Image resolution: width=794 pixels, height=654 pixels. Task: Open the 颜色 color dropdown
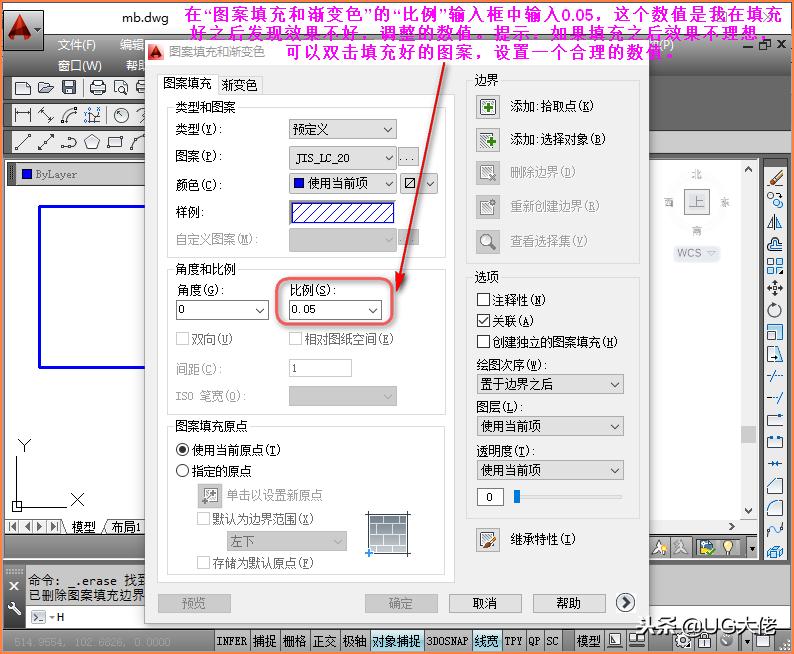pyautogui.click(x=342, y=183)
